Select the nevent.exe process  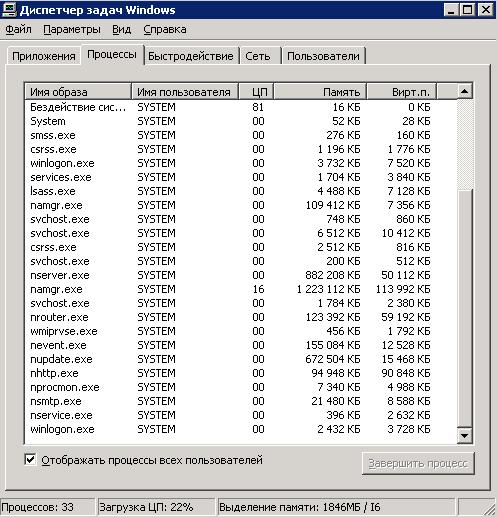pyautogui.click(x=241, y=345)
